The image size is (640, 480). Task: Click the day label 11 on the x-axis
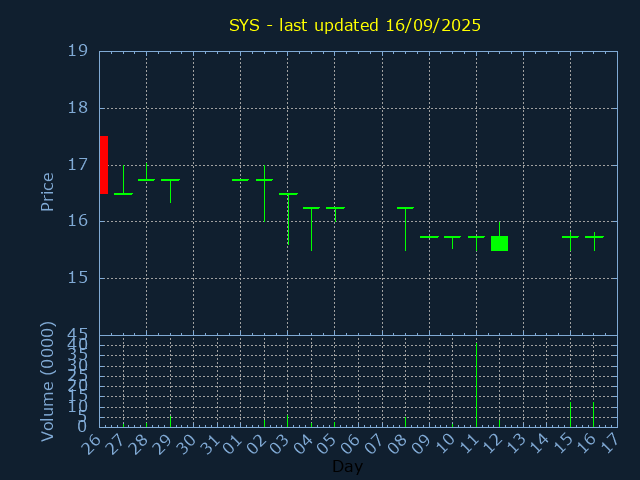pyautogui.click(x=468, y=444)
